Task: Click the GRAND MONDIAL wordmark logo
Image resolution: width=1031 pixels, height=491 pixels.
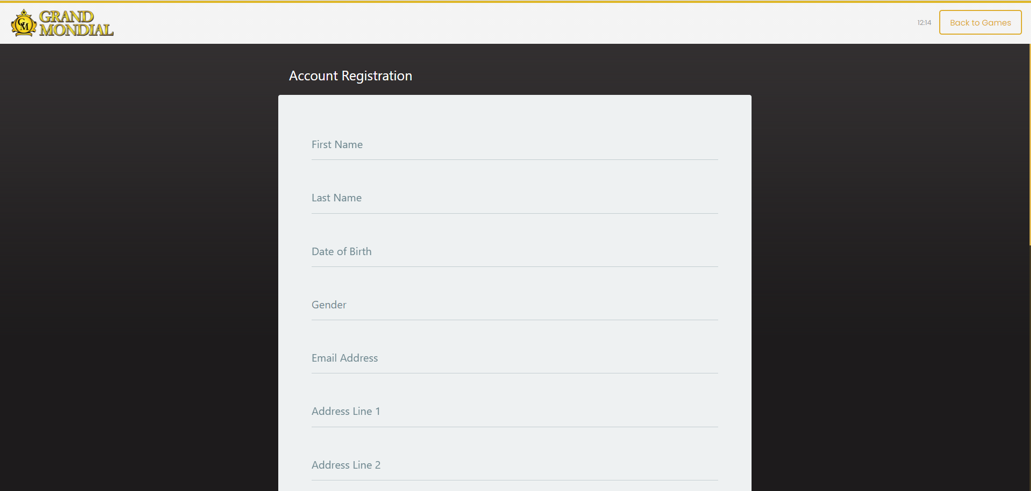Action: [76, 23]
